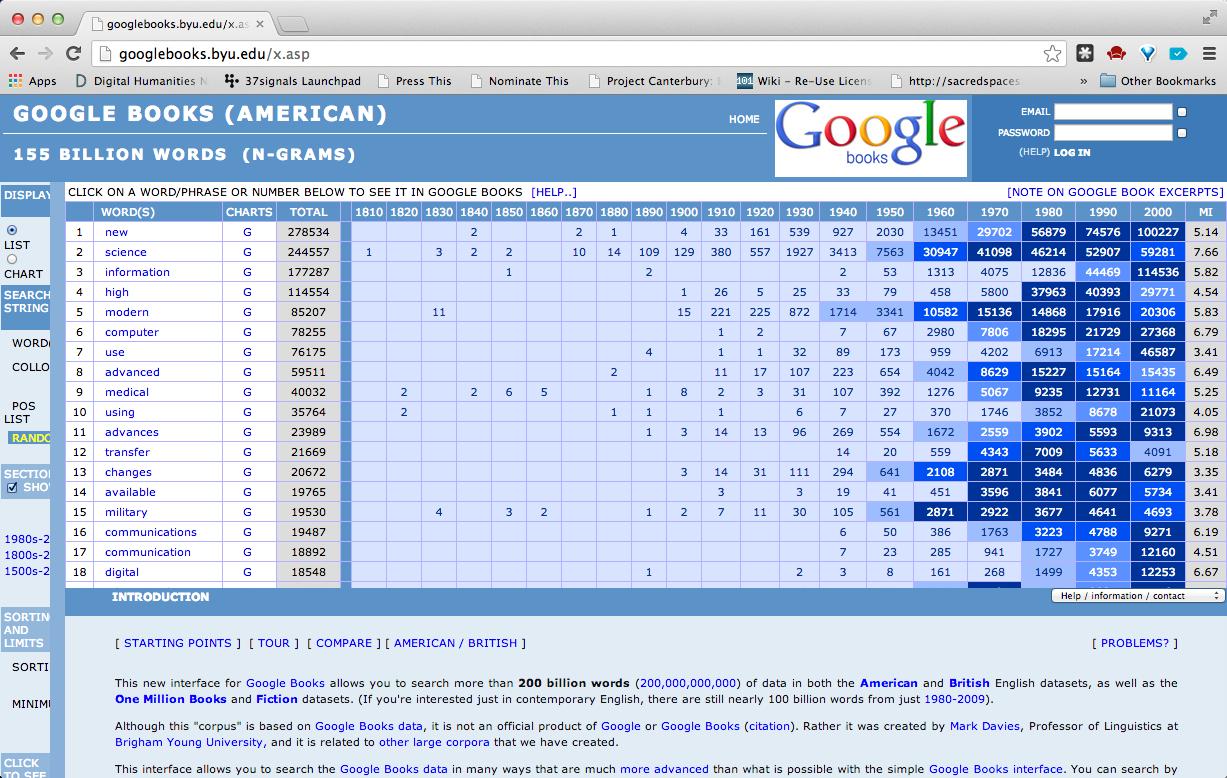Go back with the browser back arrow
1227x778 pixels.
coord(17,54)
